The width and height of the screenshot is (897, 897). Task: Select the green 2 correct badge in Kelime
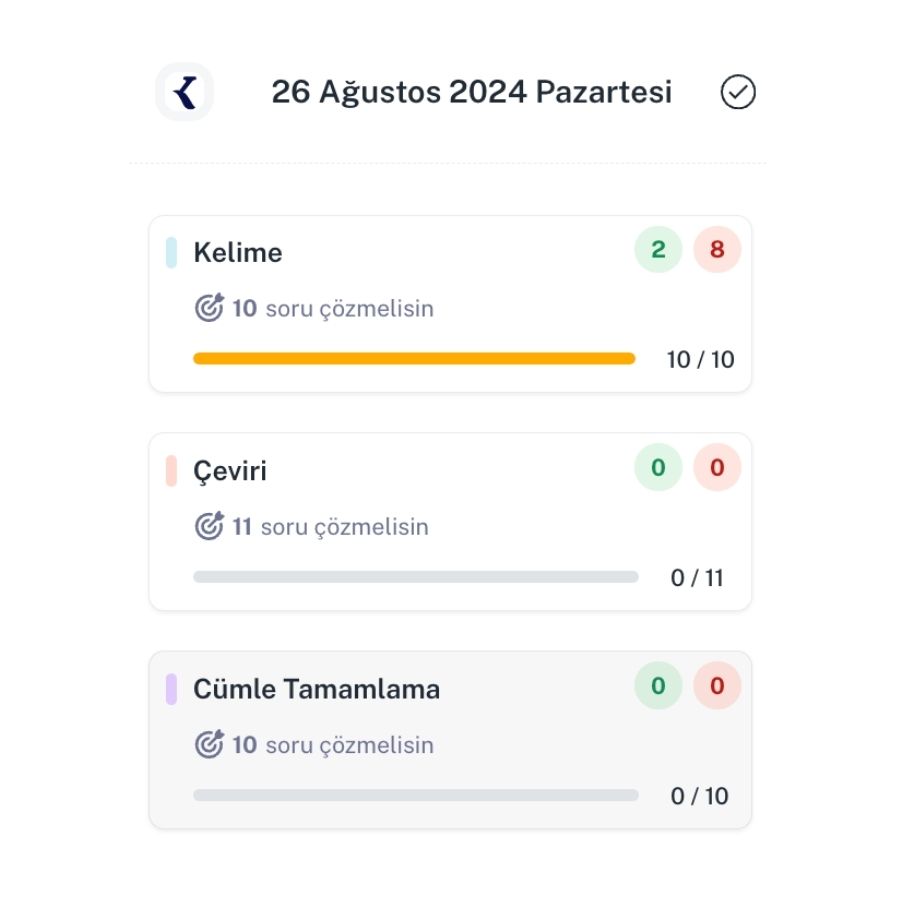click(658, 249)
